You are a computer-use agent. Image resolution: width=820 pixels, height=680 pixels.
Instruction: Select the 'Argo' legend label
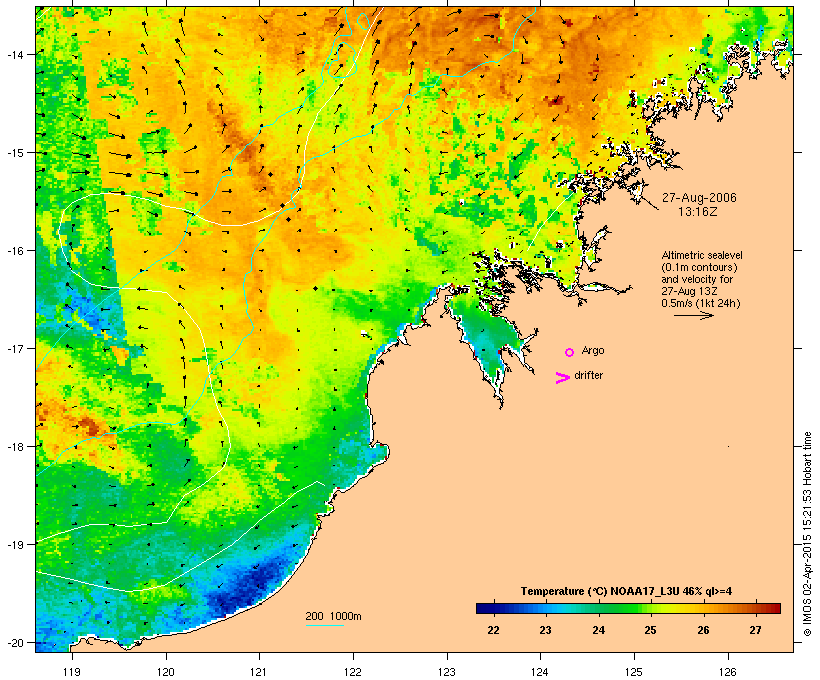coord(593,350)
